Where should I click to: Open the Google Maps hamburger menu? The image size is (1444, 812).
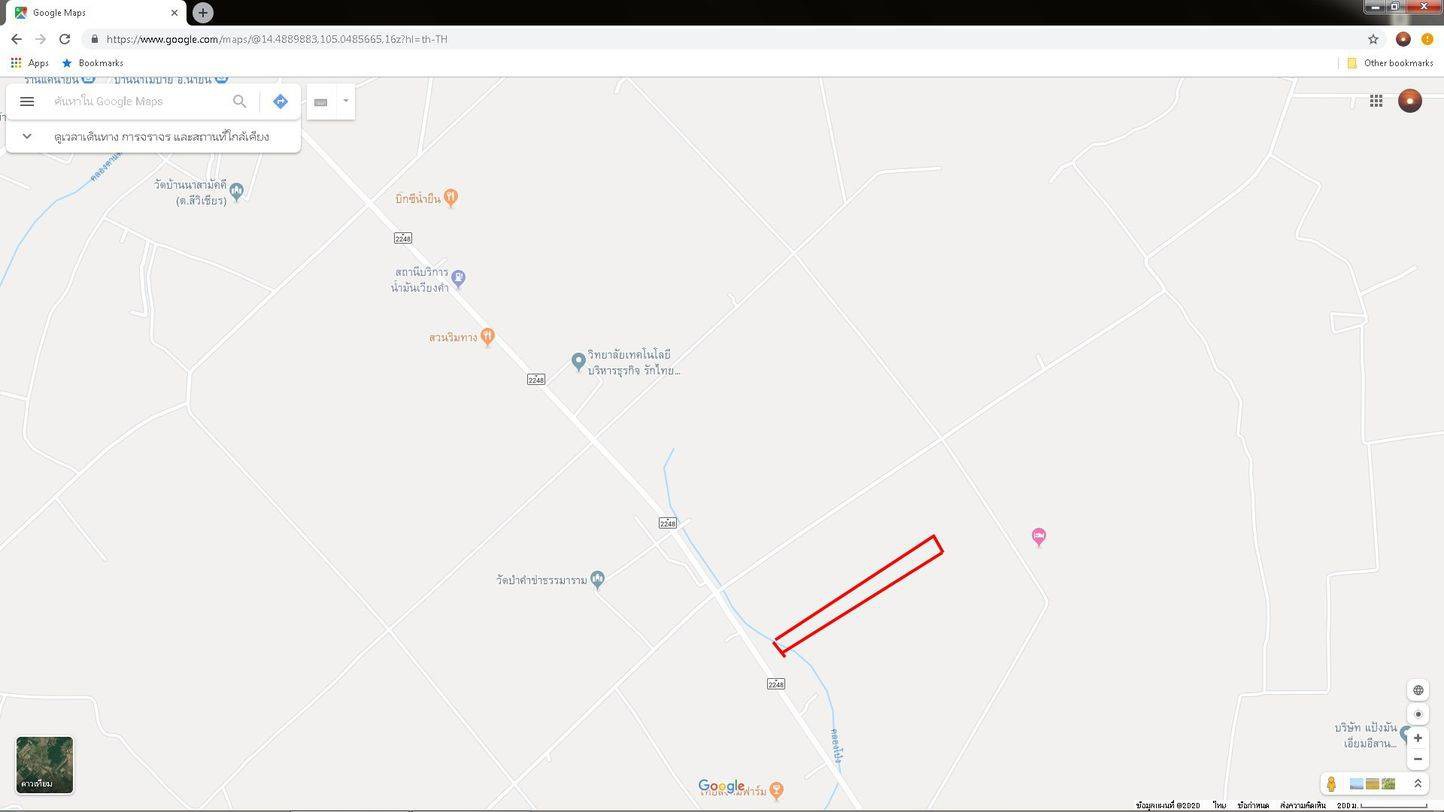pos(27,101)
